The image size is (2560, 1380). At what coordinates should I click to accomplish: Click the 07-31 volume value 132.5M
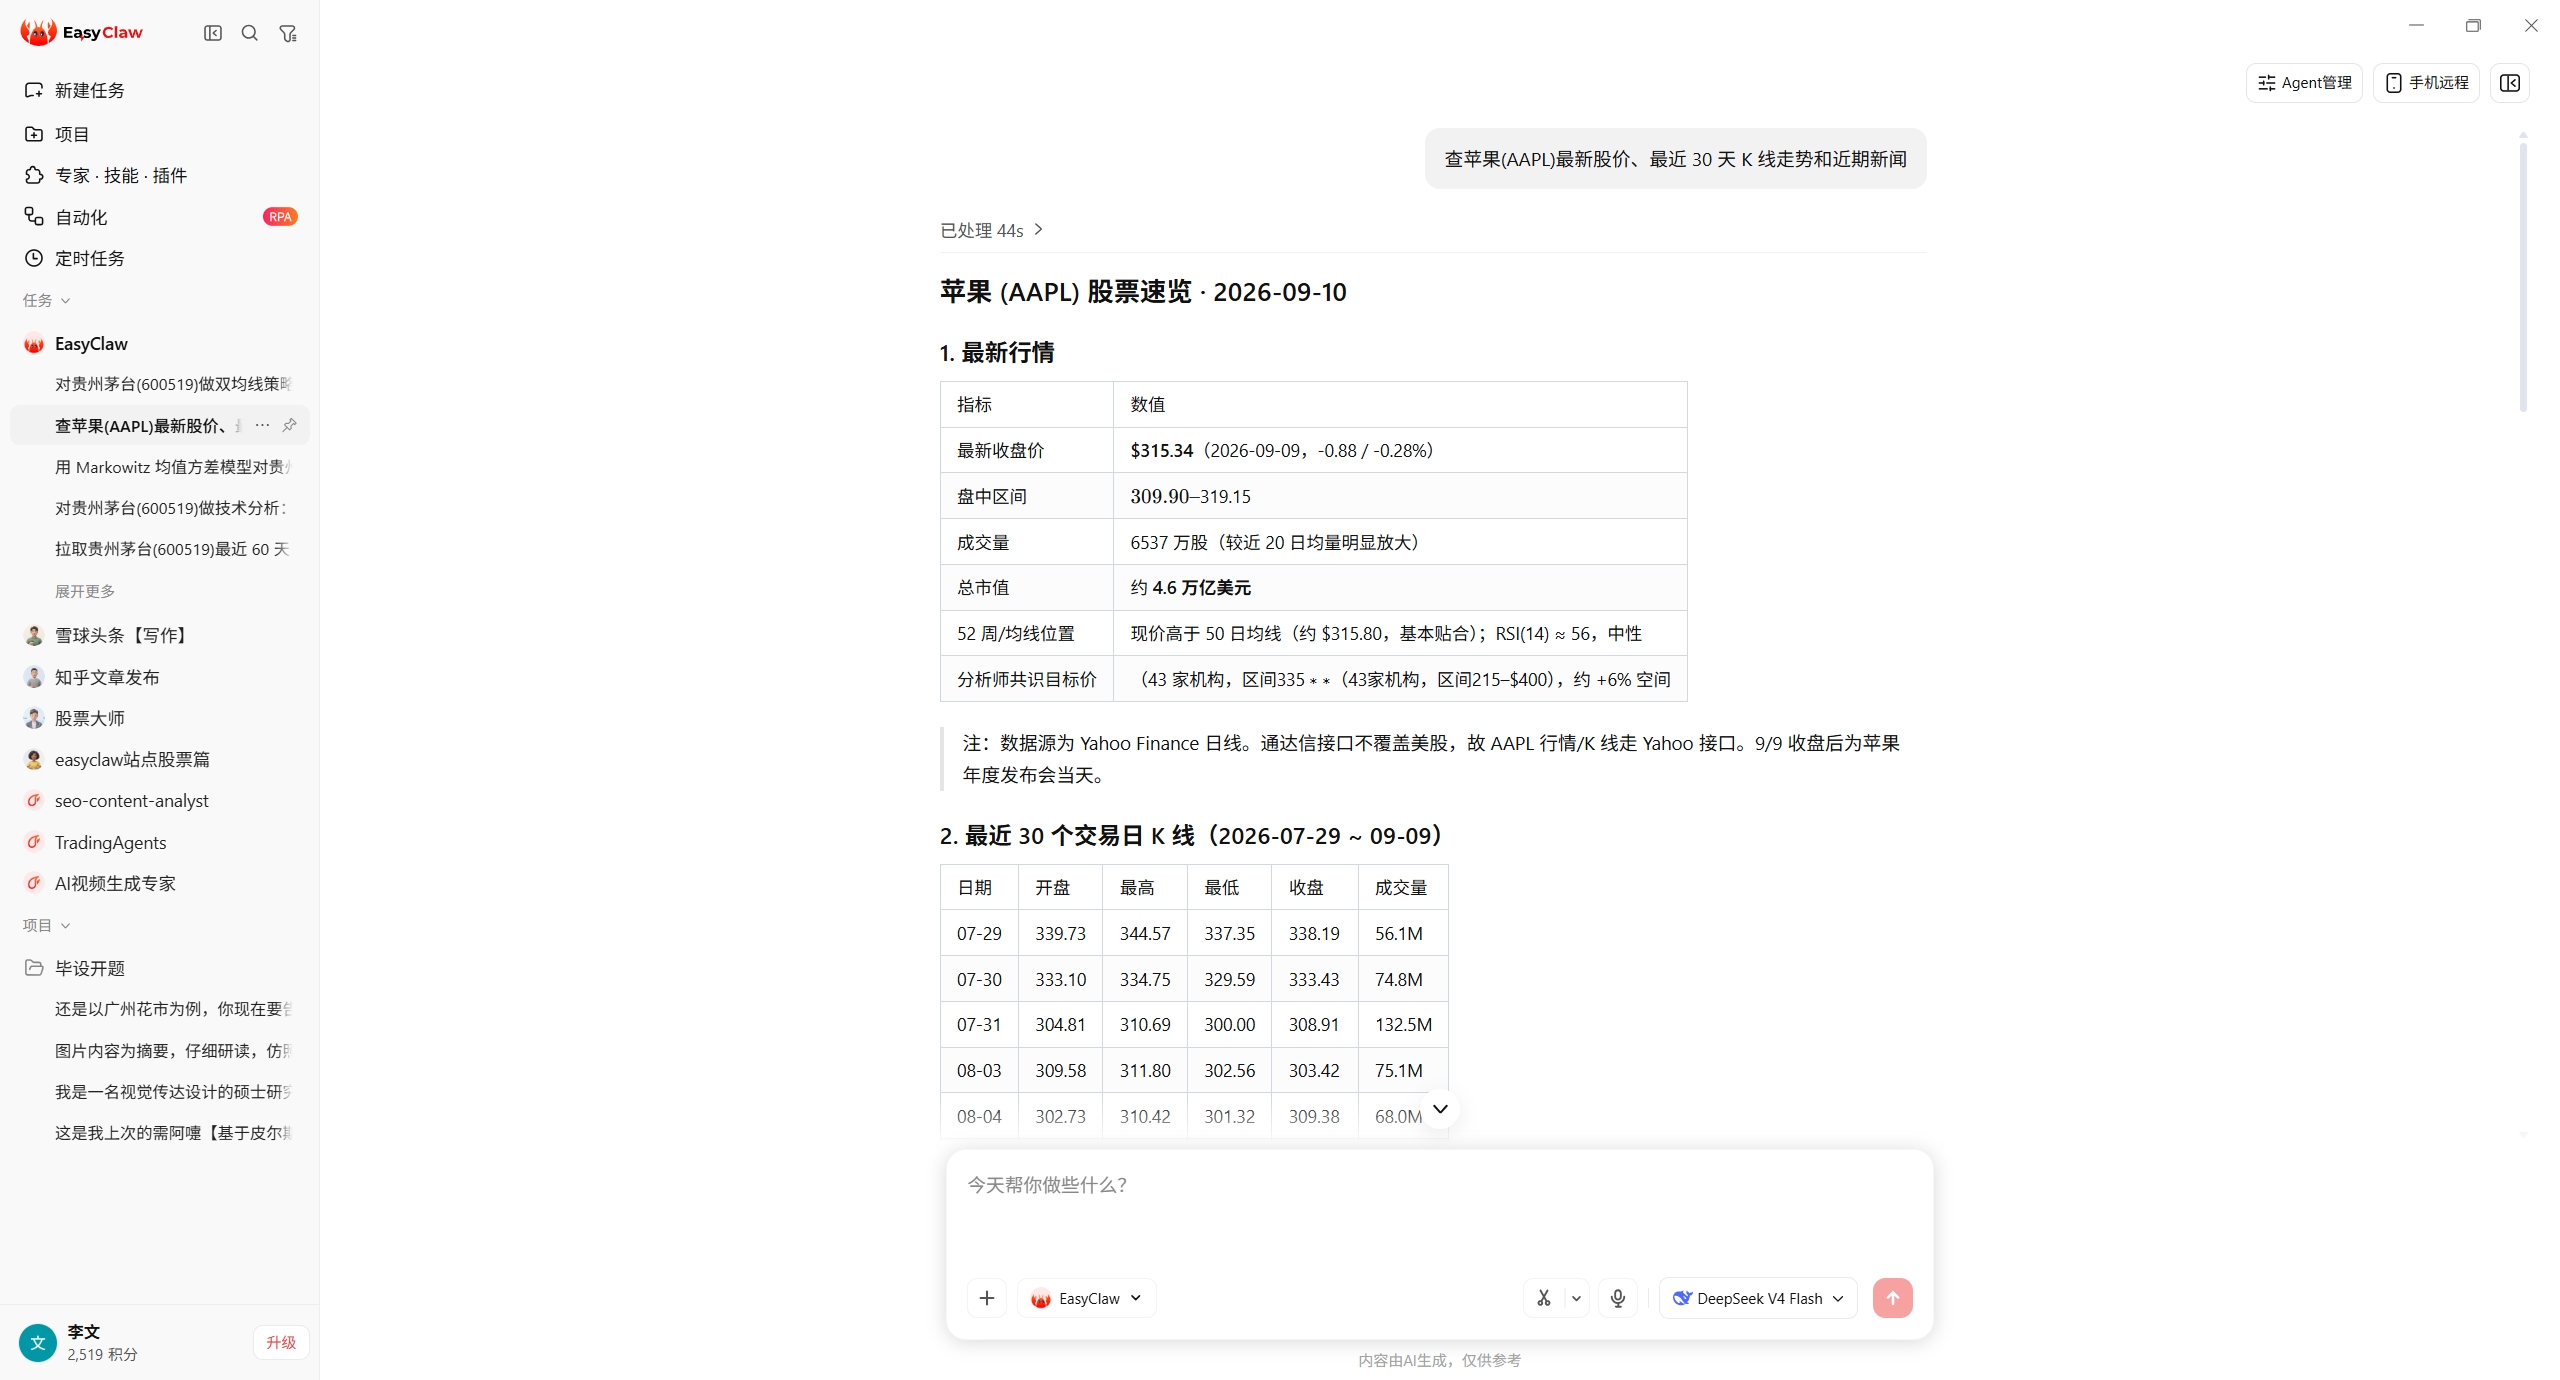pos(1403,1025)
